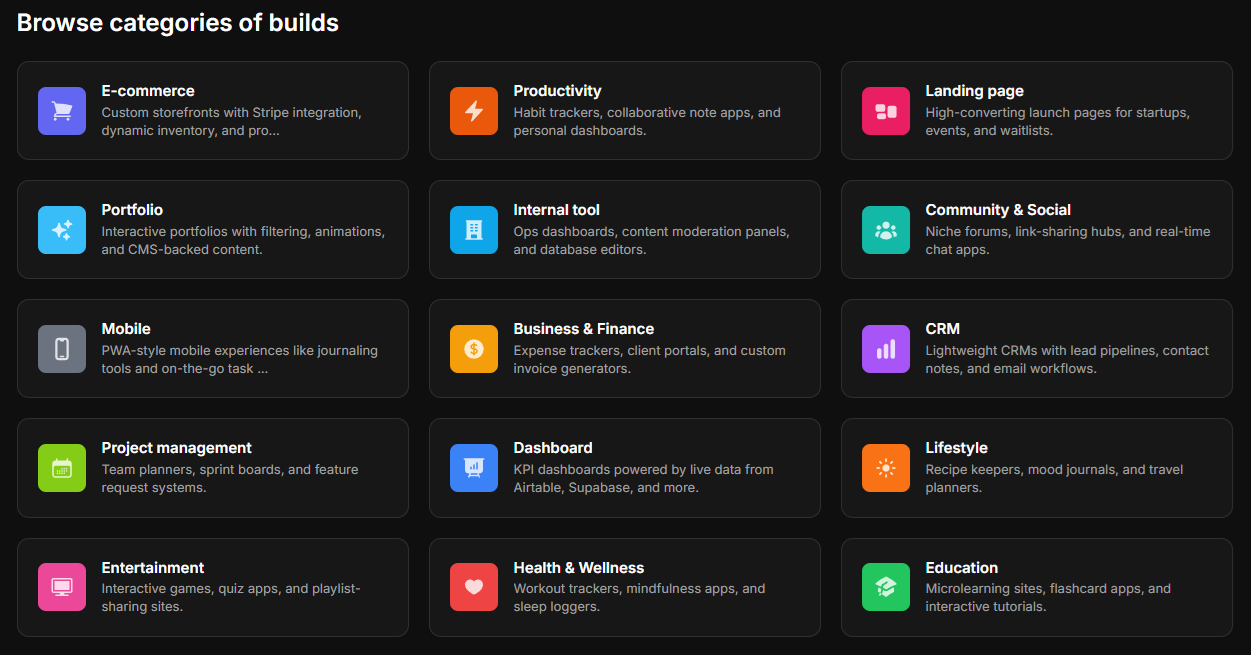
Task: Select the Entertainment card description text
Action: point(231,597)
